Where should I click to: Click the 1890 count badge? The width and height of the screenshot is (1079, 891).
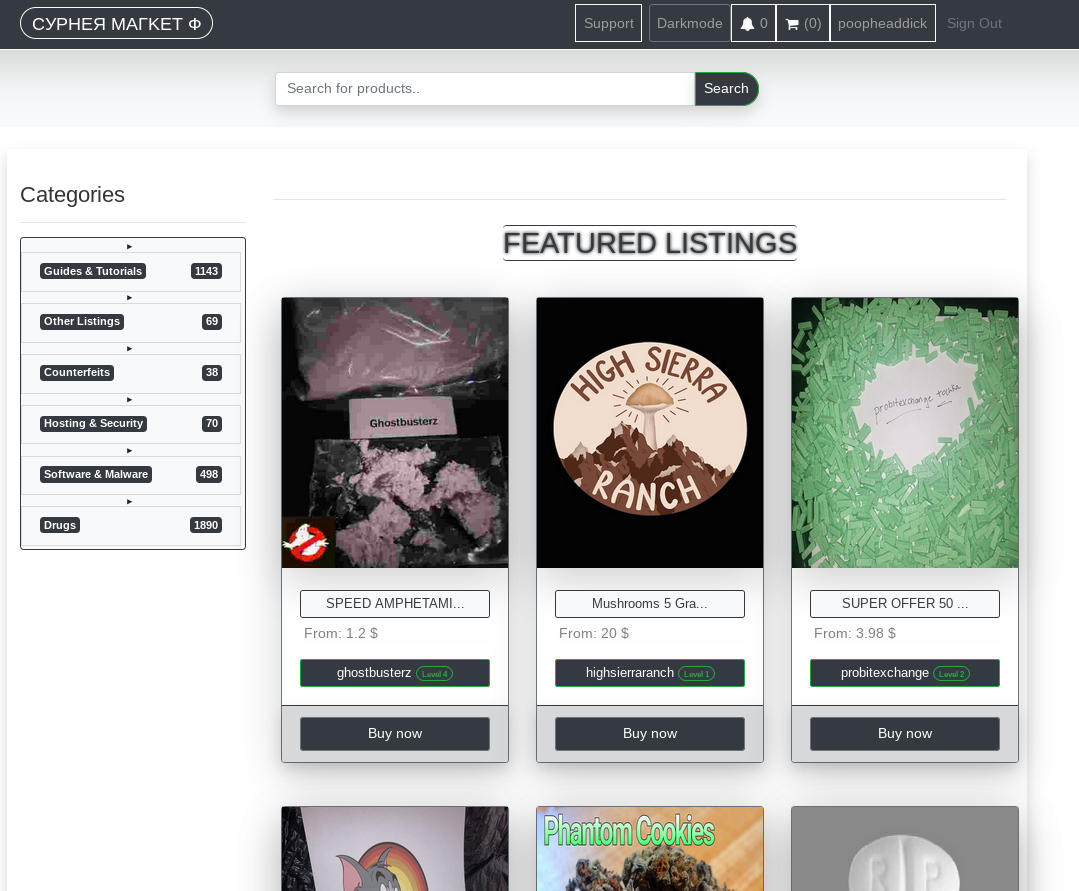coord(206,525)
